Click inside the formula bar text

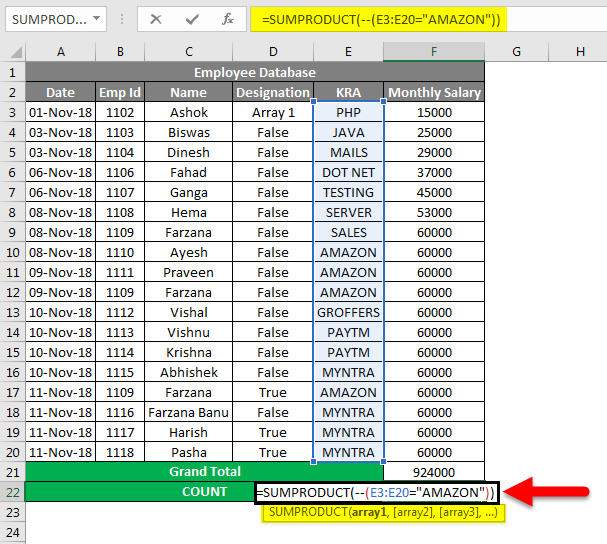pyautogui.click(x=381, y=19)
